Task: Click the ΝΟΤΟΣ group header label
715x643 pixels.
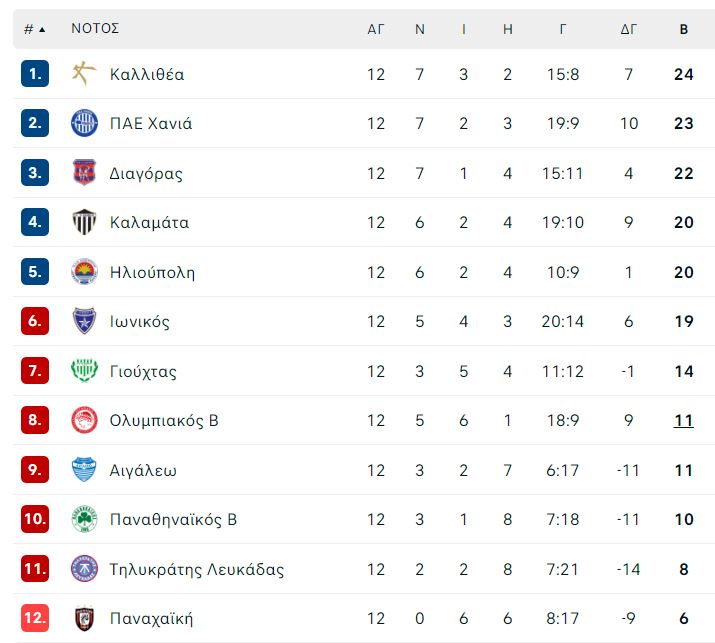Action: 95,28
